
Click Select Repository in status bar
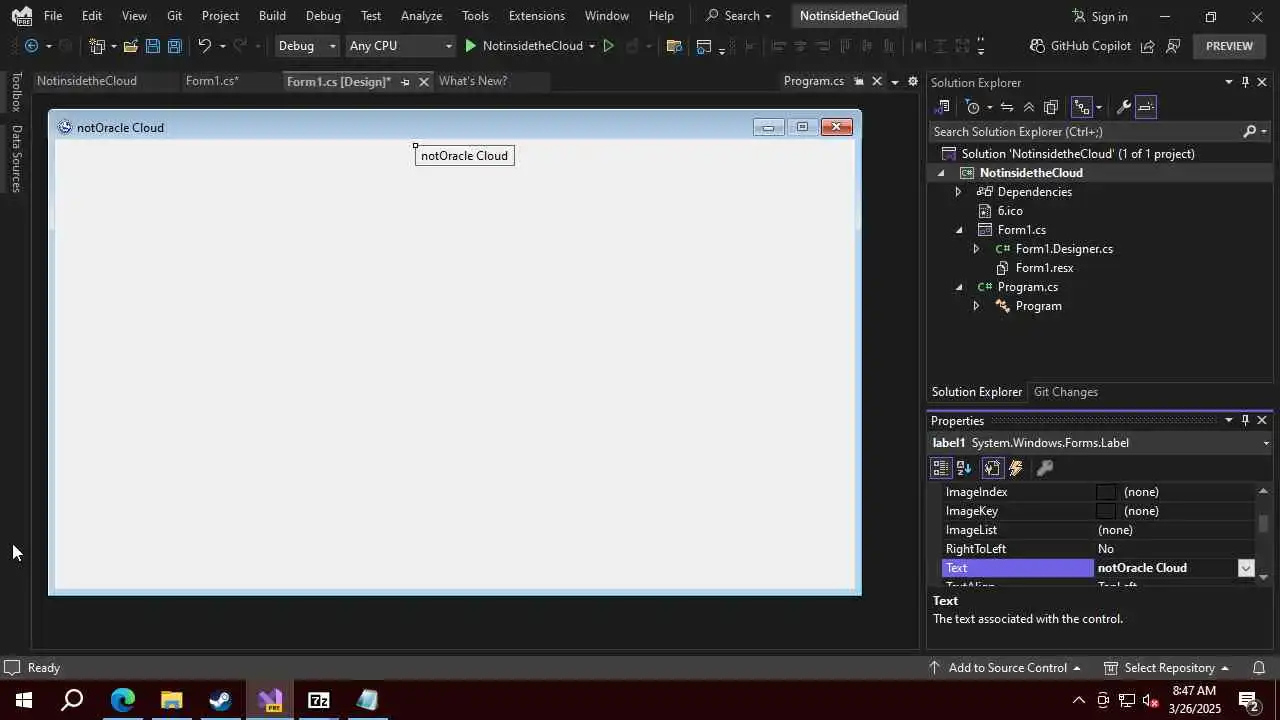click(1167, 668)
